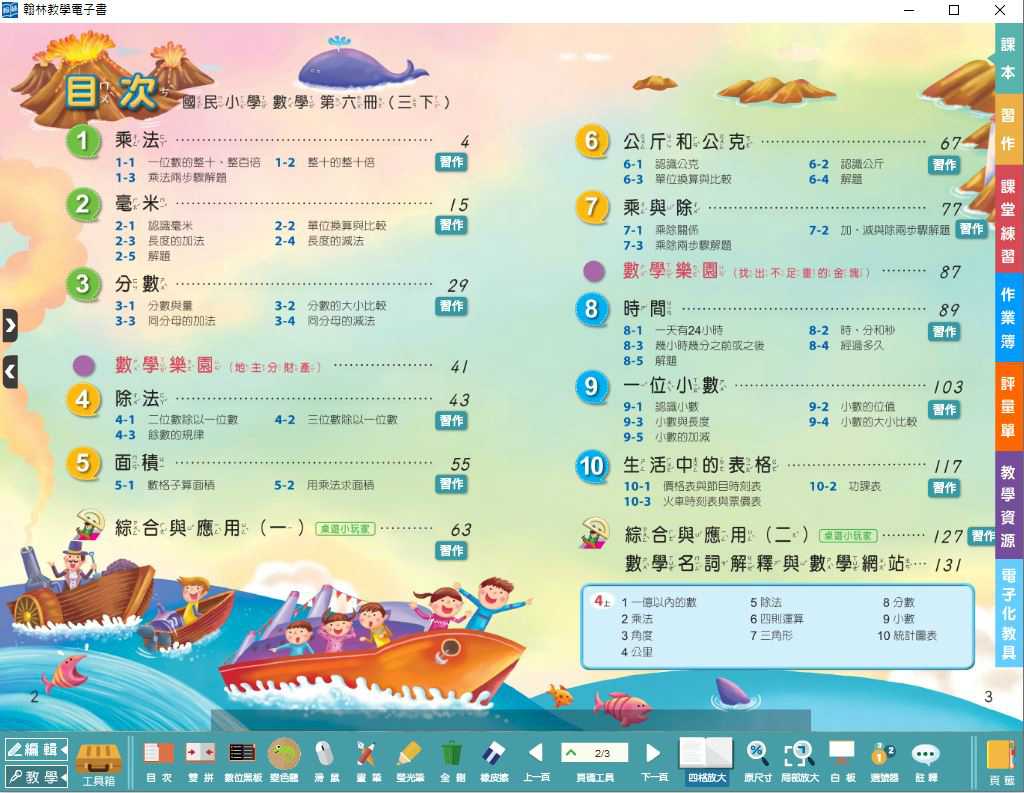This screenshot has width=1024, height=793.
Task: Select the 畫筆 pen tool
Action: (367, 762)
